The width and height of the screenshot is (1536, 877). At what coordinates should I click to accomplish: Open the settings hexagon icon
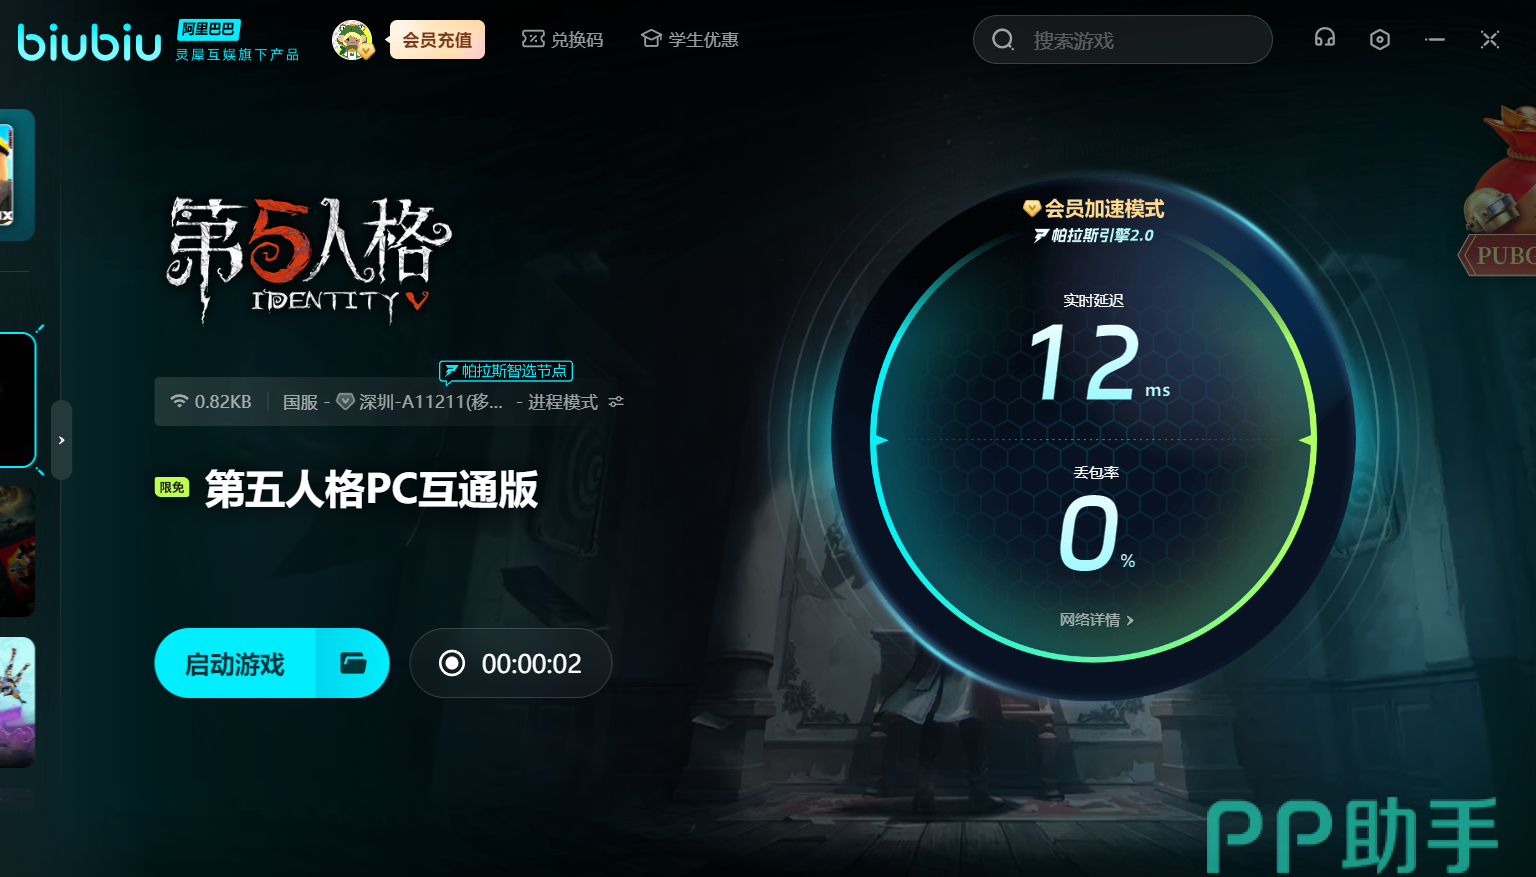[x=1380, y=39]
